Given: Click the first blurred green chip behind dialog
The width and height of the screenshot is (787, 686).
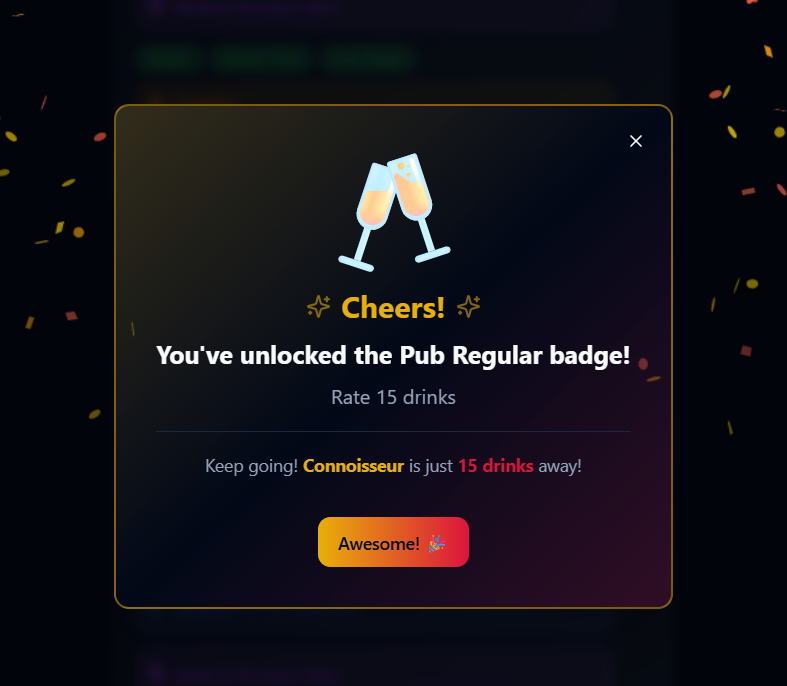Looking at the screenshot, I should 170,57.
